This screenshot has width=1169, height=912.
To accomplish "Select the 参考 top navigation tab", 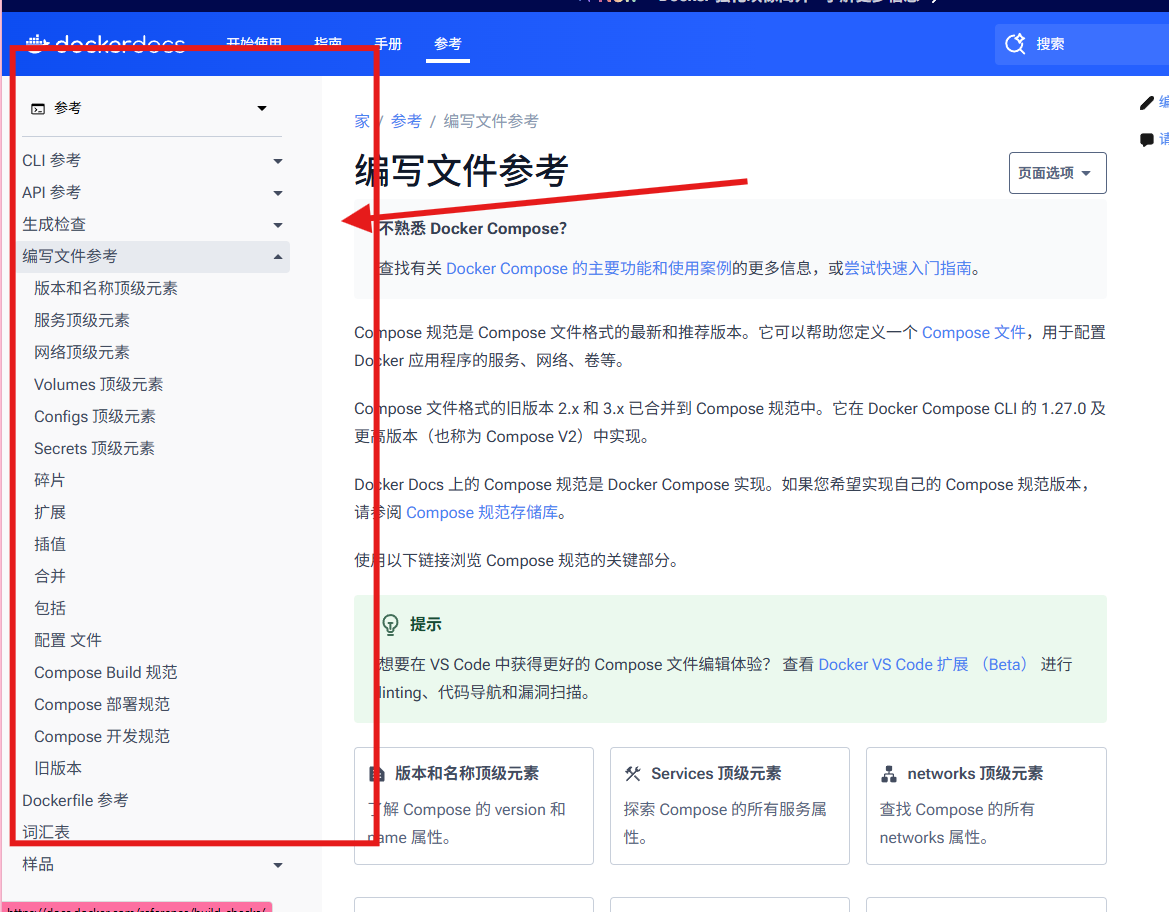I will point(447,44).
